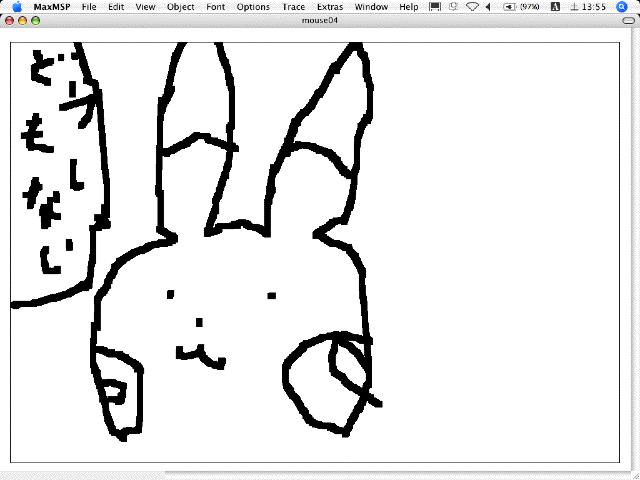The height and width of the screenshot is (480, 640).
Task: Open the MaxMSP application menu
Action: click(x=52, y=7)
